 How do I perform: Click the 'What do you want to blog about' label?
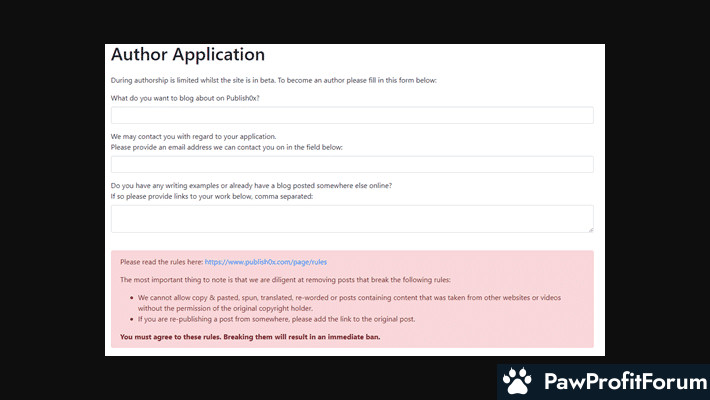click(x=180, y=98)
